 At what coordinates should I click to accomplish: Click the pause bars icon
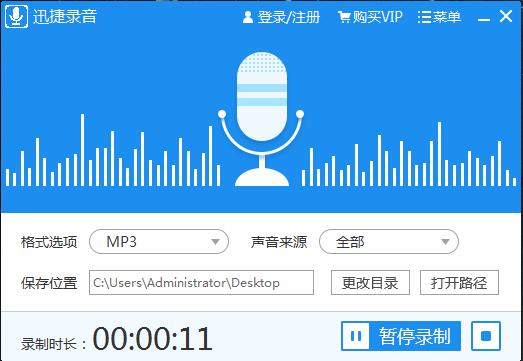pyautogui.click(x=356, y=336)
